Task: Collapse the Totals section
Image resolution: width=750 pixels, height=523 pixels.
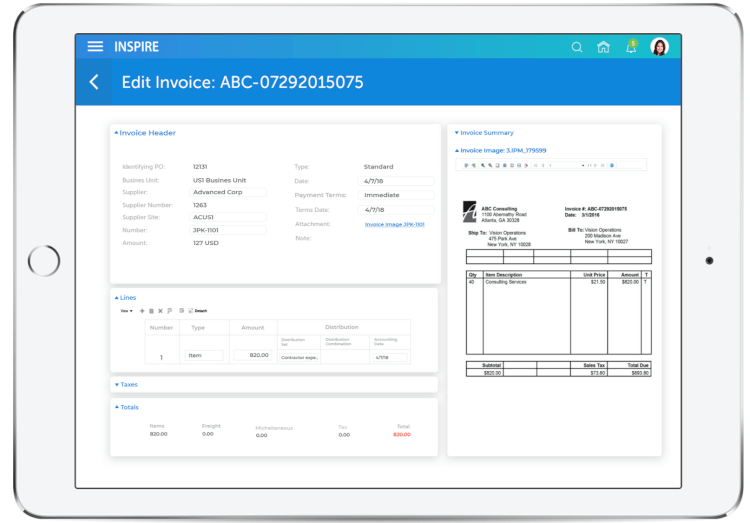Action: click(x=127, y=407)
